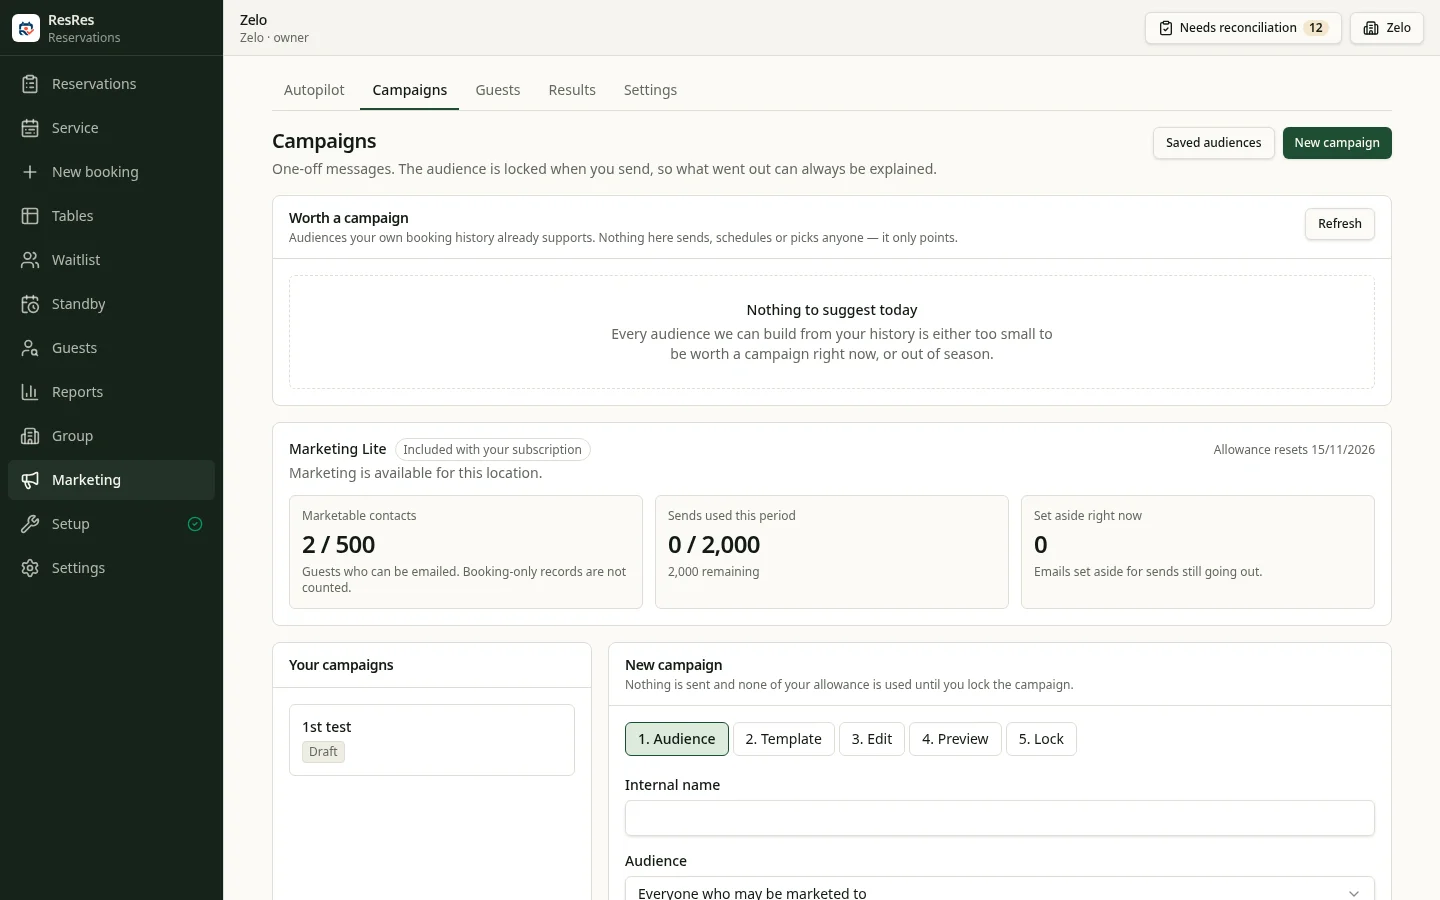
Task: Click the Marketing megaphone icon
Action: tap(30, 480)
